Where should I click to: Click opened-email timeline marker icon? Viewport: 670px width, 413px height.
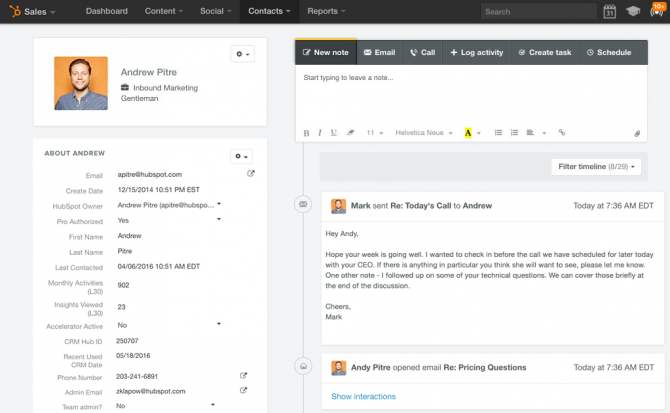point(303,366)
